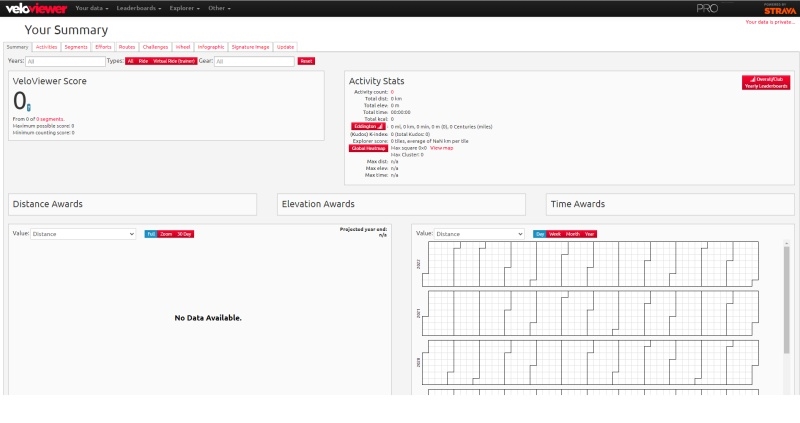The image size is (800, 423).
Task: Click the Minimum counting score text
Action: tap(43, 133)
